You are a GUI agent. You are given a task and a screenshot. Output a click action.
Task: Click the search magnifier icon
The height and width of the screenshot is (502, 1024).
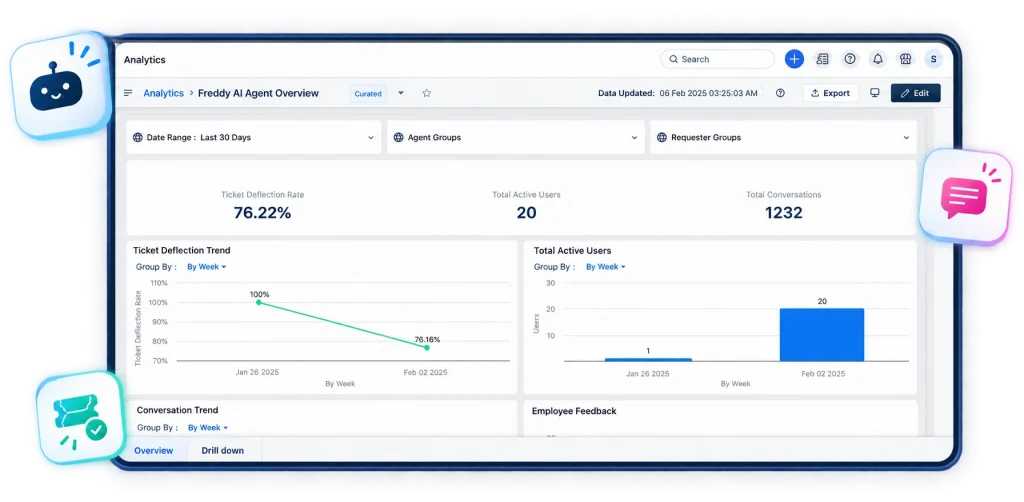673,59
